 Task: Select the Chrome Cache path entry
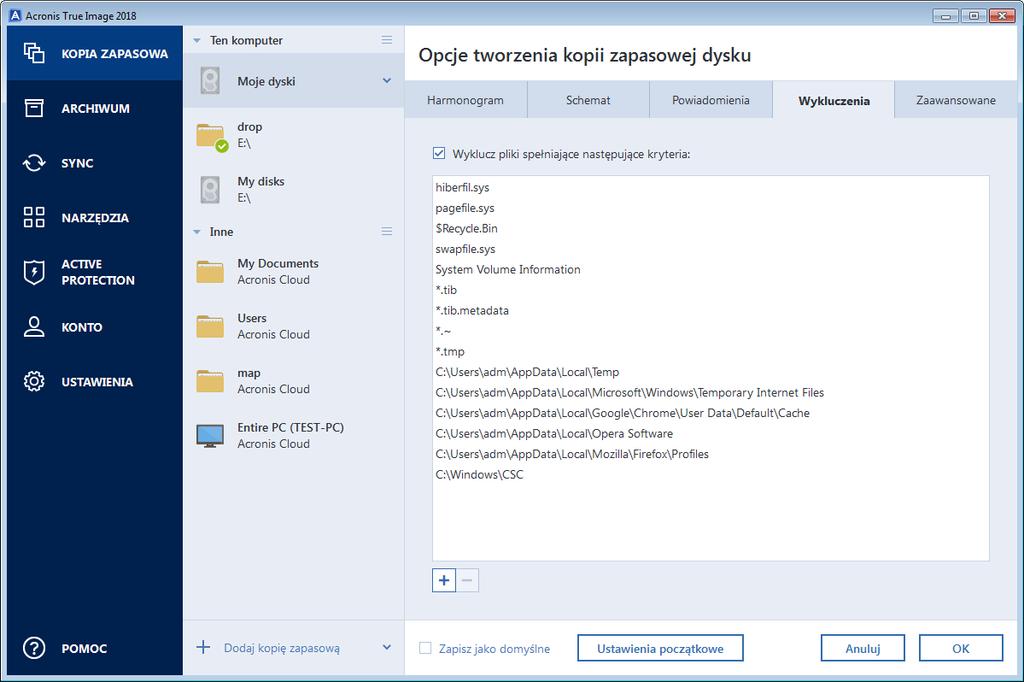711,413
